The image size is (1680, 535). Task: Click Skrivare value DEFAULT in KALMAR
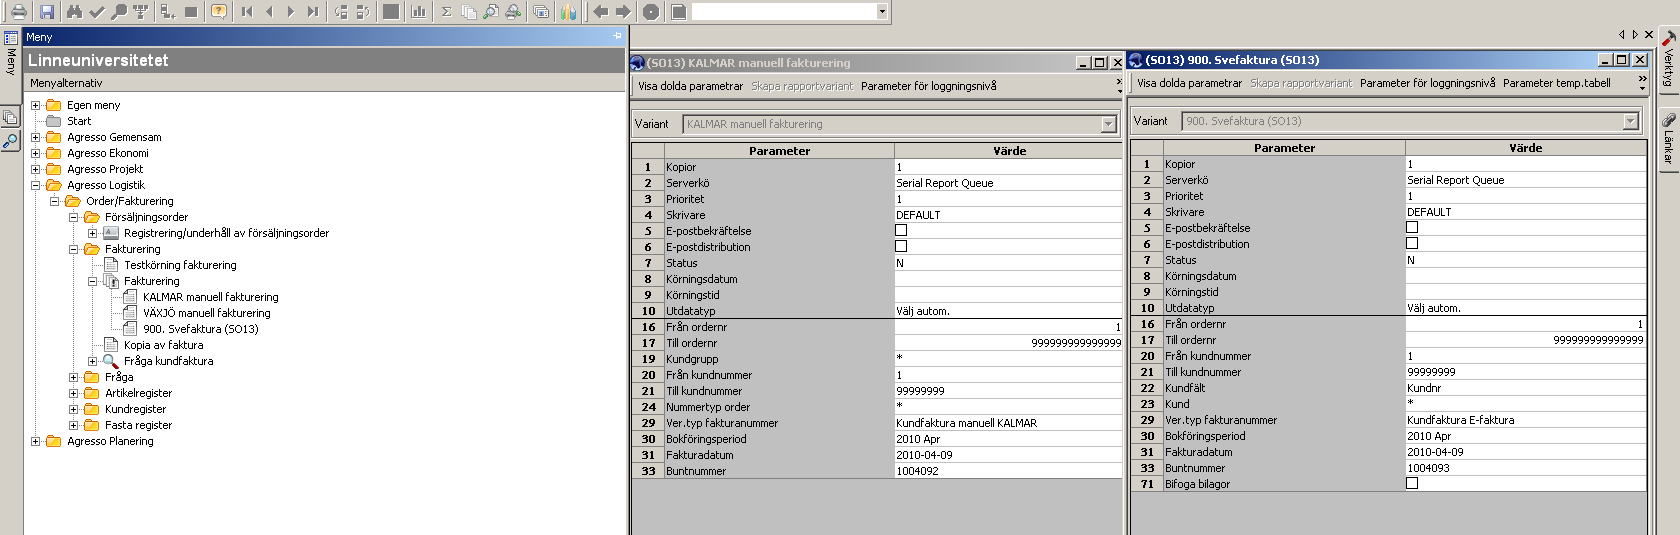1008,215
